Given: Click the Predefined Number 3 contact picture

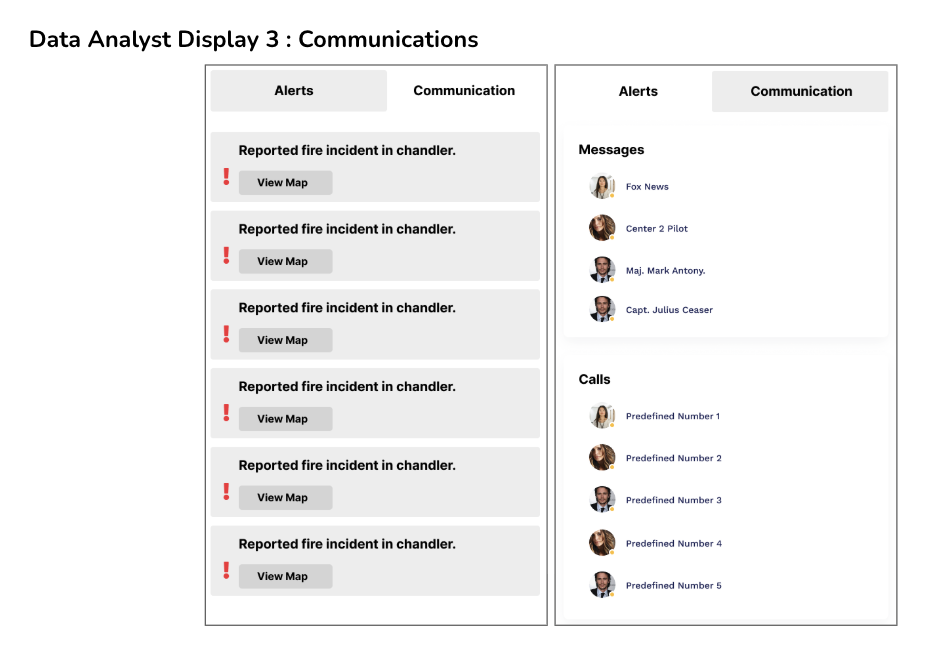Looking at the screenshot, I should [602, 500].
